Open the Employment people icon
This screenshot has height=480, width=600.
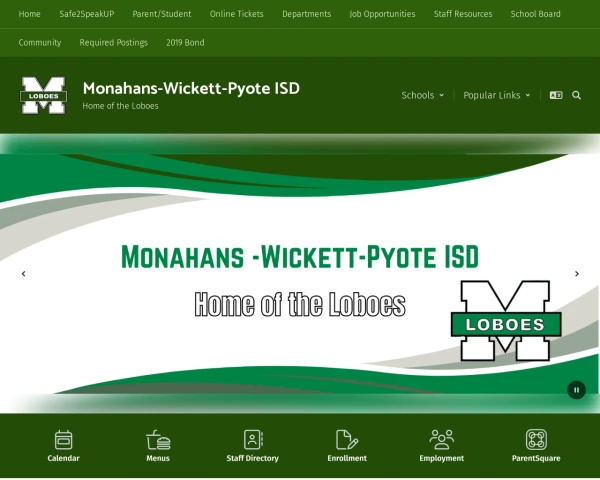(442, 439)
